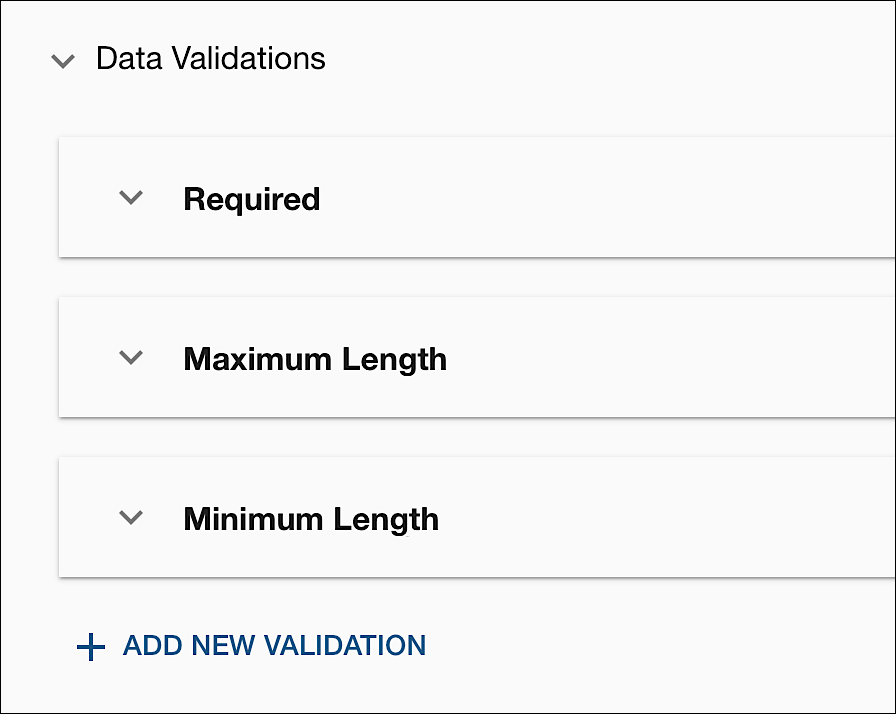
Task: Click the word Length in Minimum Length
Action: click(x=386, y=520)
